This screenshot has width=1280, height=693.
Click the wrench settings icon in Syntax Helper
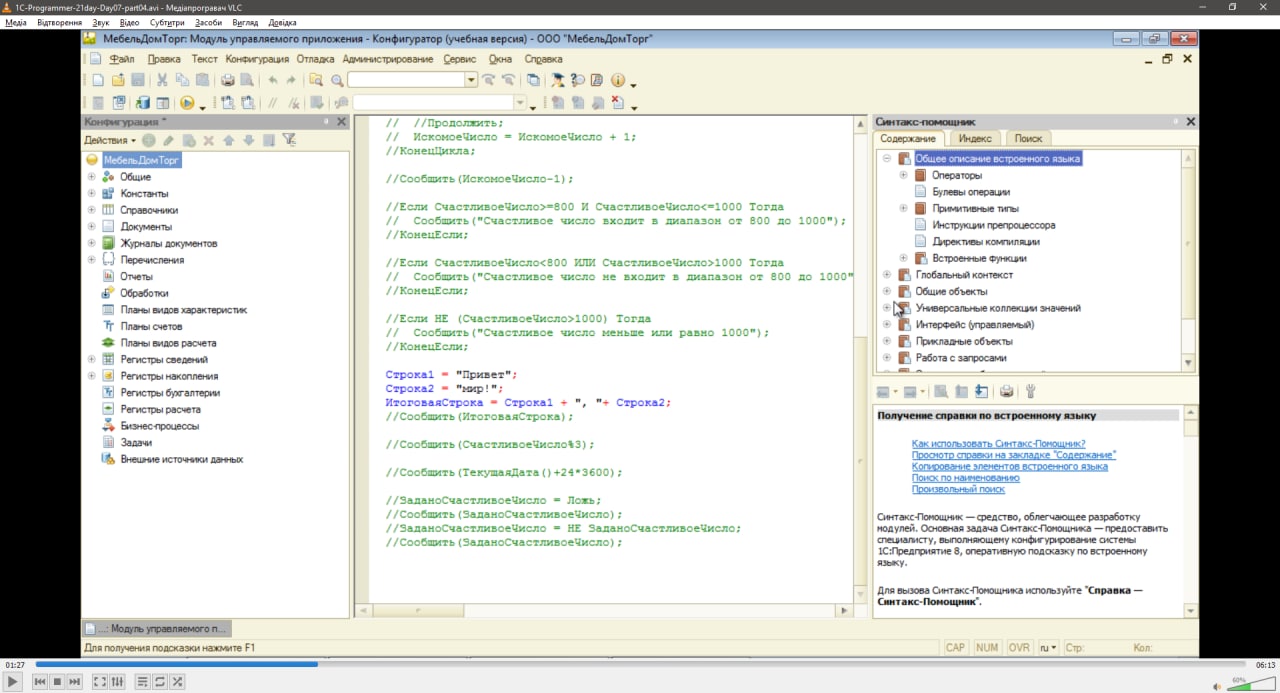click(x=1031, y=392)
